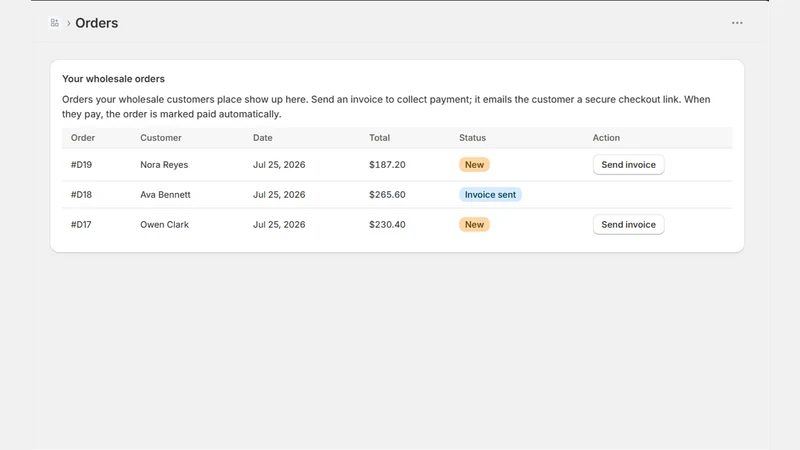Click customer name Ava Bennett
Image resolution: width=800 pixels, height=450 pixels.
(x=165, y=194)
